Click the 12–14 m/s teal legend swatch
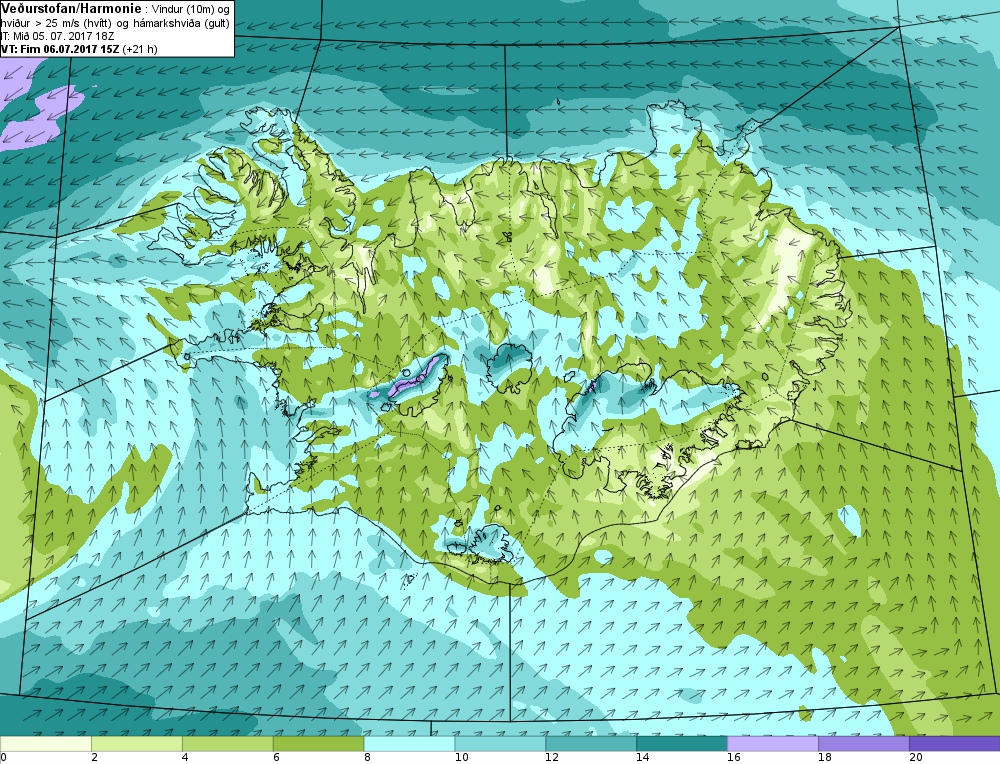1000x764 pixels. (x=591, y=744)
